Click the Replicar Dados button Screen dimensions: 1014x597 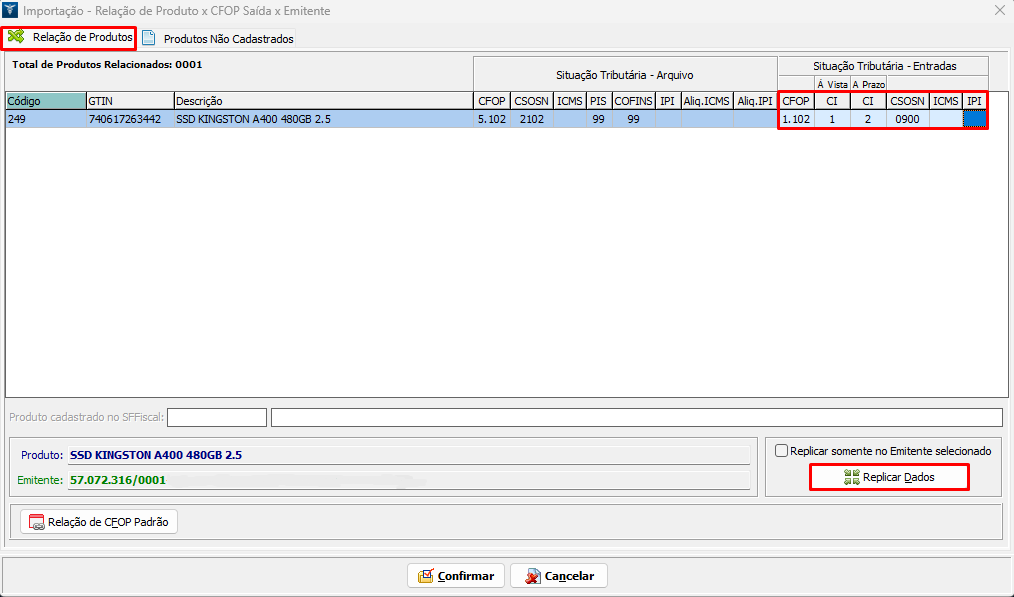pos(888,477)
